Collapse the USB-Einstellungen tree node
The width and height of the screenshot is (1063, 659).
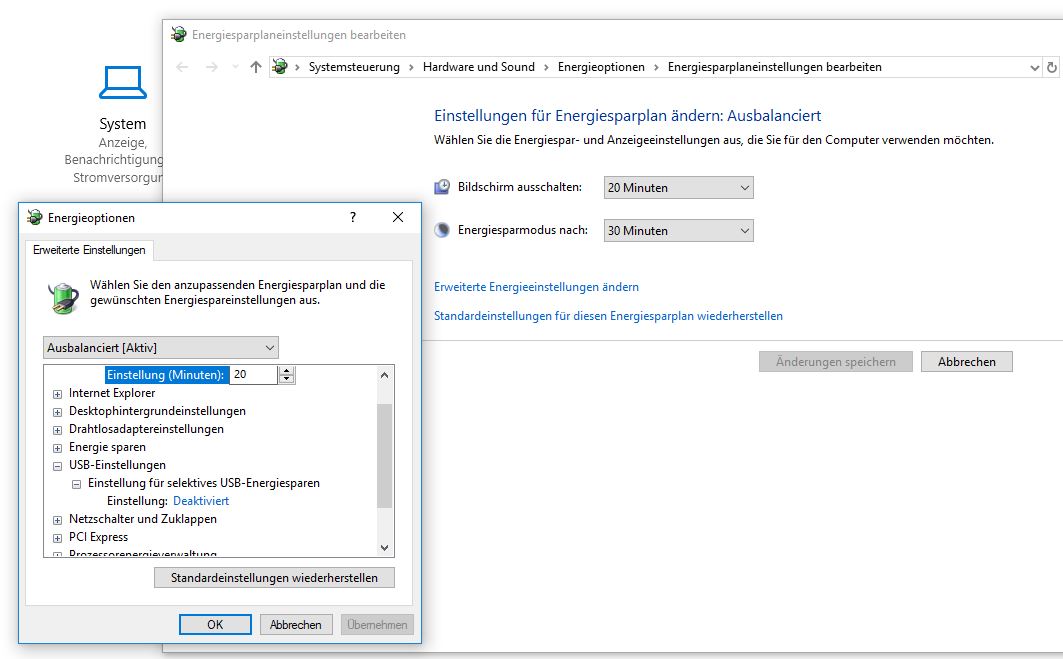coord(57,466)
